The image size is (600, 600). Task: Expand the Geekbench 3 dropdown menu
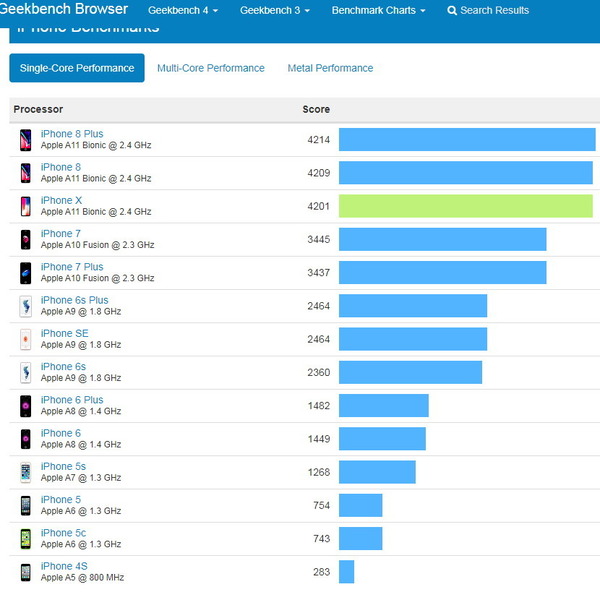(x=274, y=10)
